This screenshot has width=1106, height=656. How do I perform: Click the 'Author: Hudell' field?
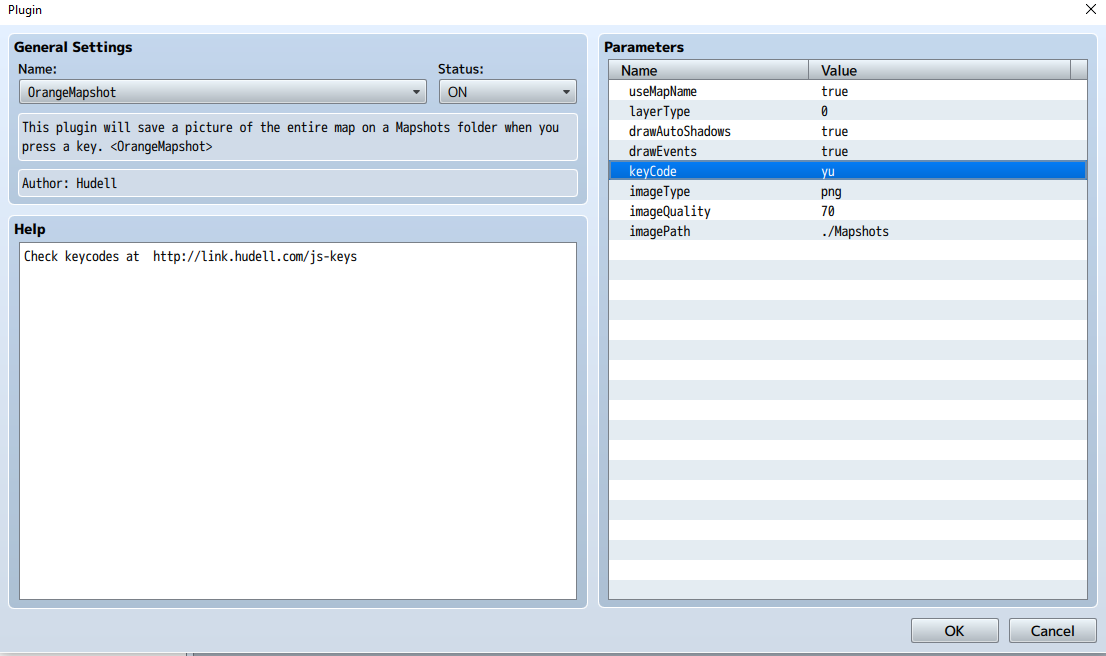click(x=298, y=183)
